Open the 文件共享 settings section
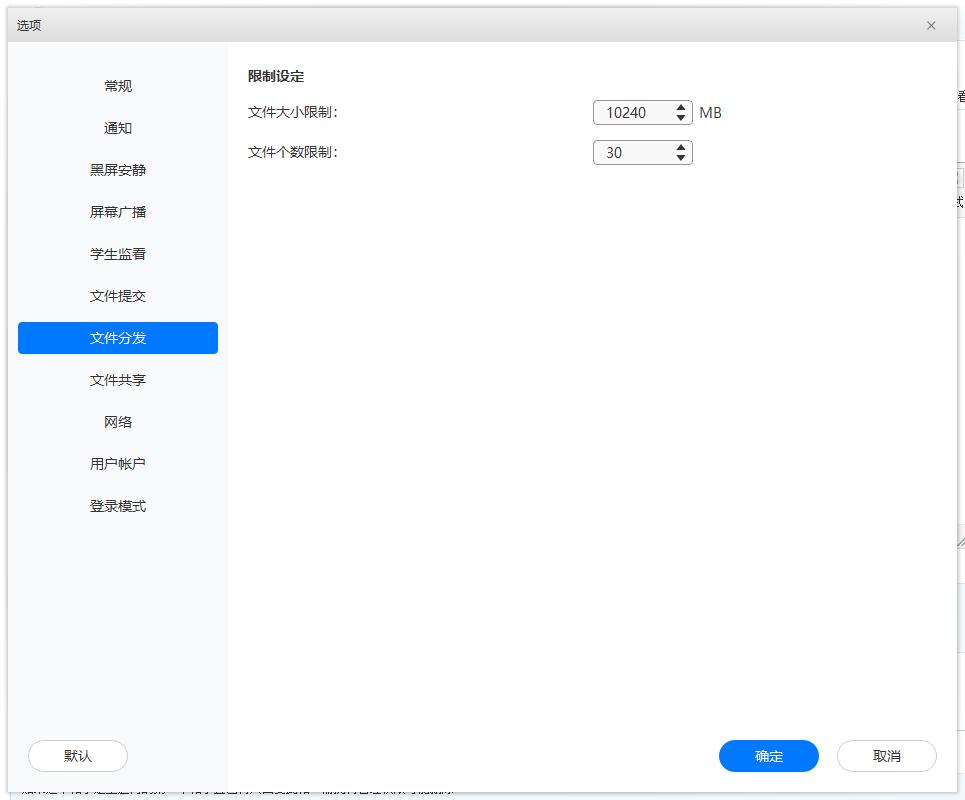Viewport: 965px width, 800px height. [x=117, y=380]
